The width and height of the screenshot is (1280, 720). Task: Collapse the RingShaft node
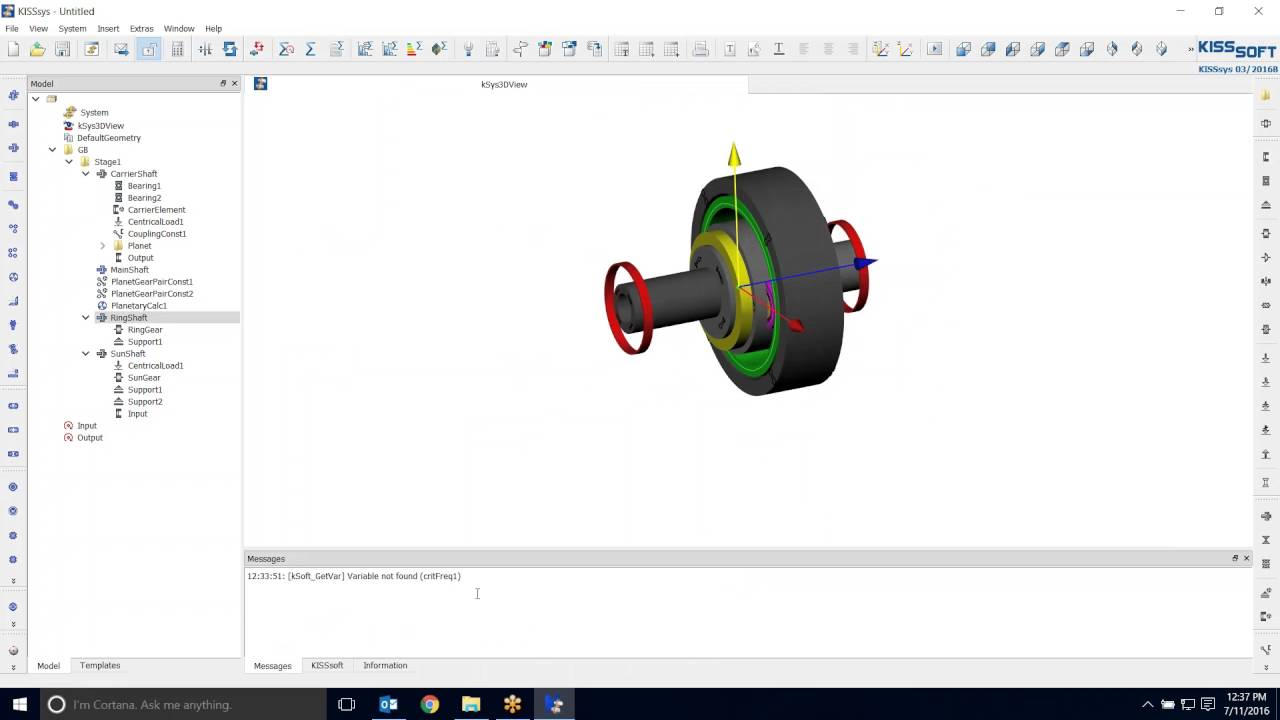[x=86, y=318]
